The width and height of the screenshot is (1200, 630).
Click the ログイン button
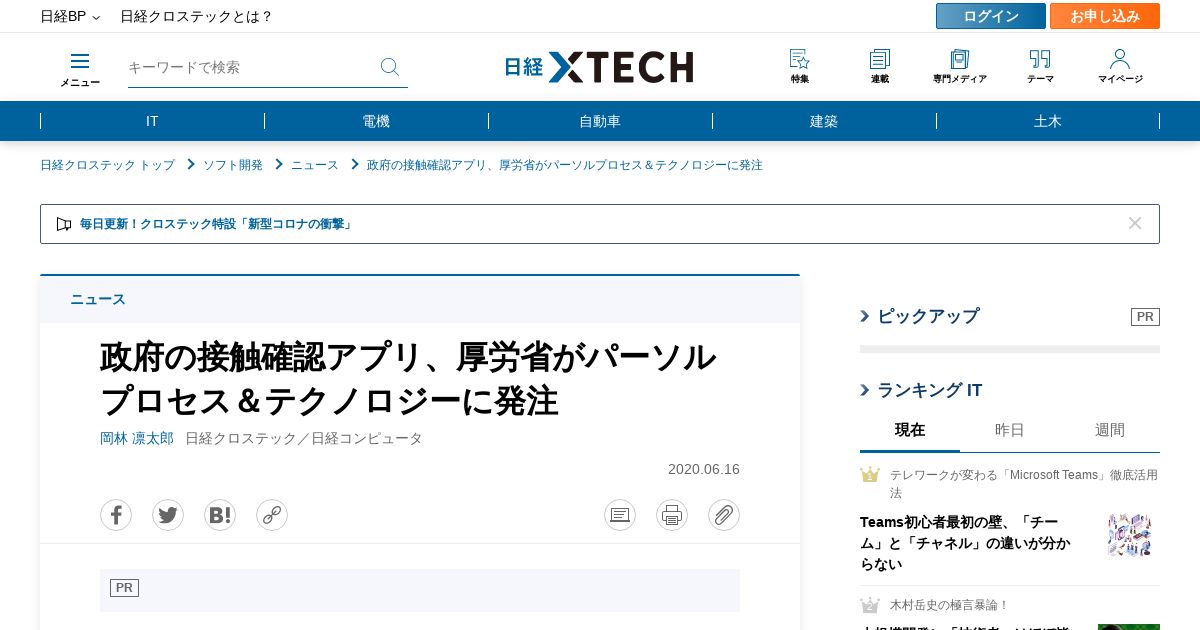[x=991, y=16]
